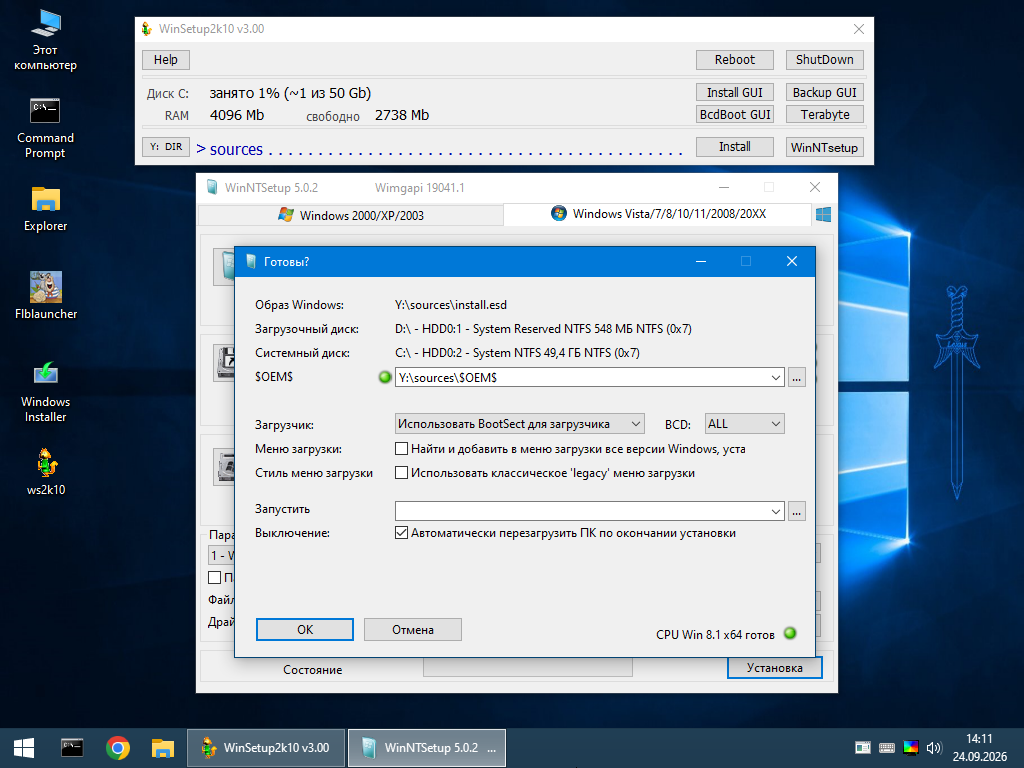Screen dimensions: 1024x768
Task: Click the Terabyte button
Action: click(x=825, y=114)
